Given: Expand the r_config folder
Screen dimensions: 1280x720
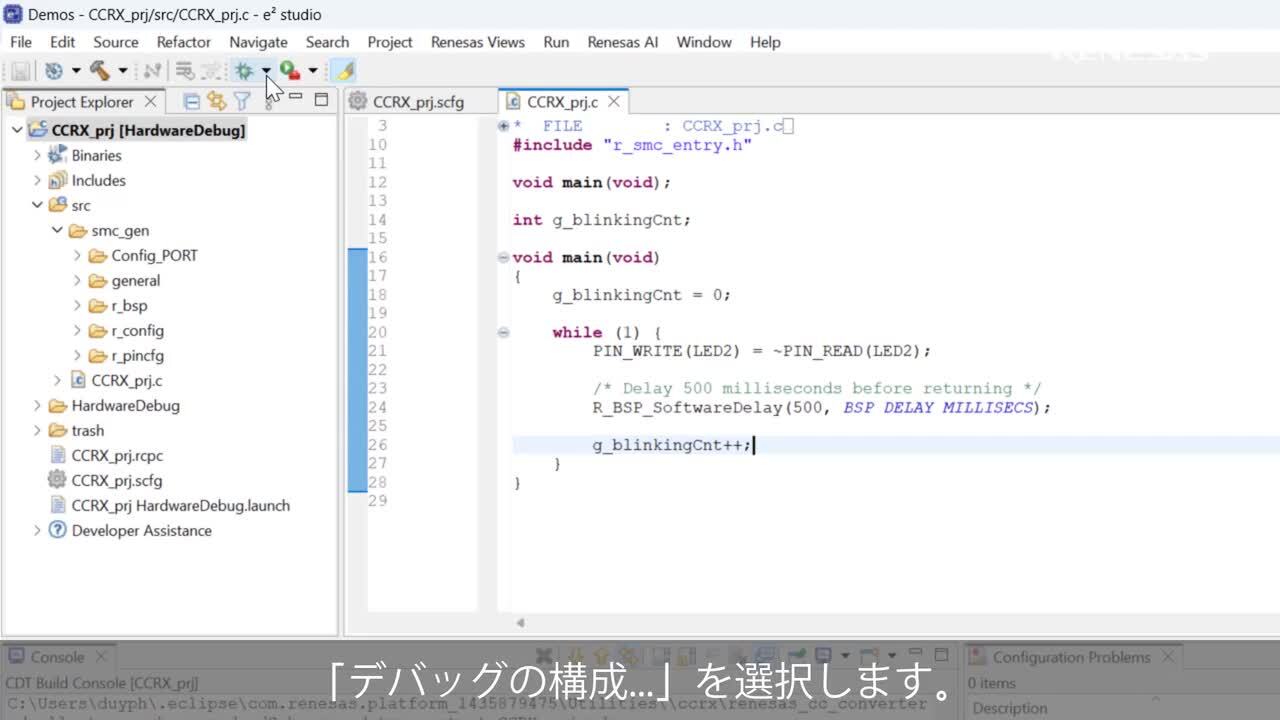Looking at the screenshot, I should click(77, 330).
